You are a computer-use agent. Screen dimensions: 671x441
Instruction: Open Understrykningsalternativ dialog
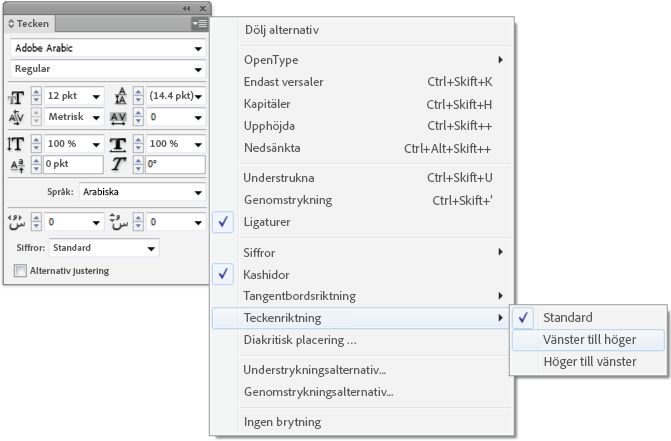coord(362,370)
